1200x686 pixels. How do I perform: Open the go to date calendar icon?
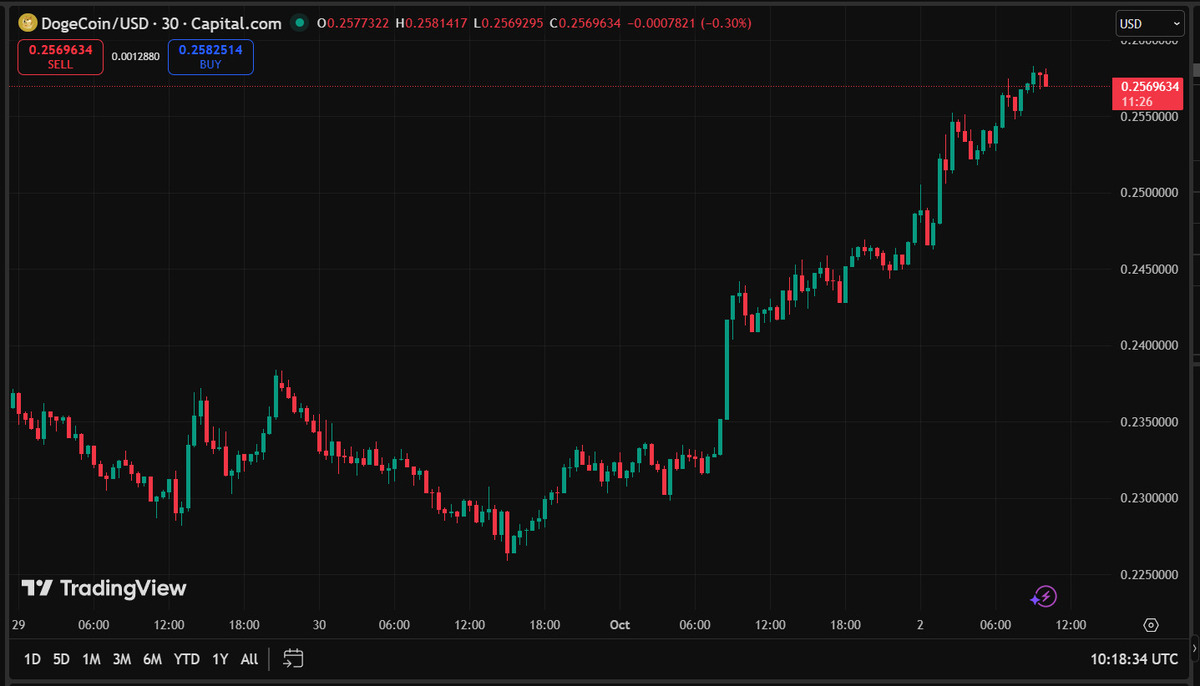pos(293,658)
